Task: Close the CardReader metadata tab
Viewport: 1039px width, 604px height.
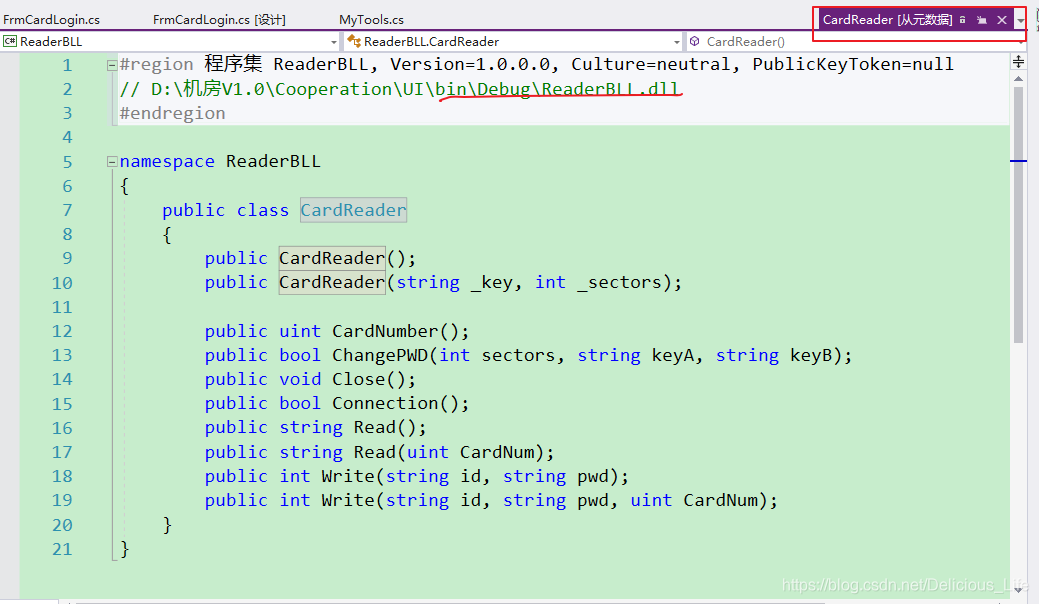Action: pos(1002,20)
